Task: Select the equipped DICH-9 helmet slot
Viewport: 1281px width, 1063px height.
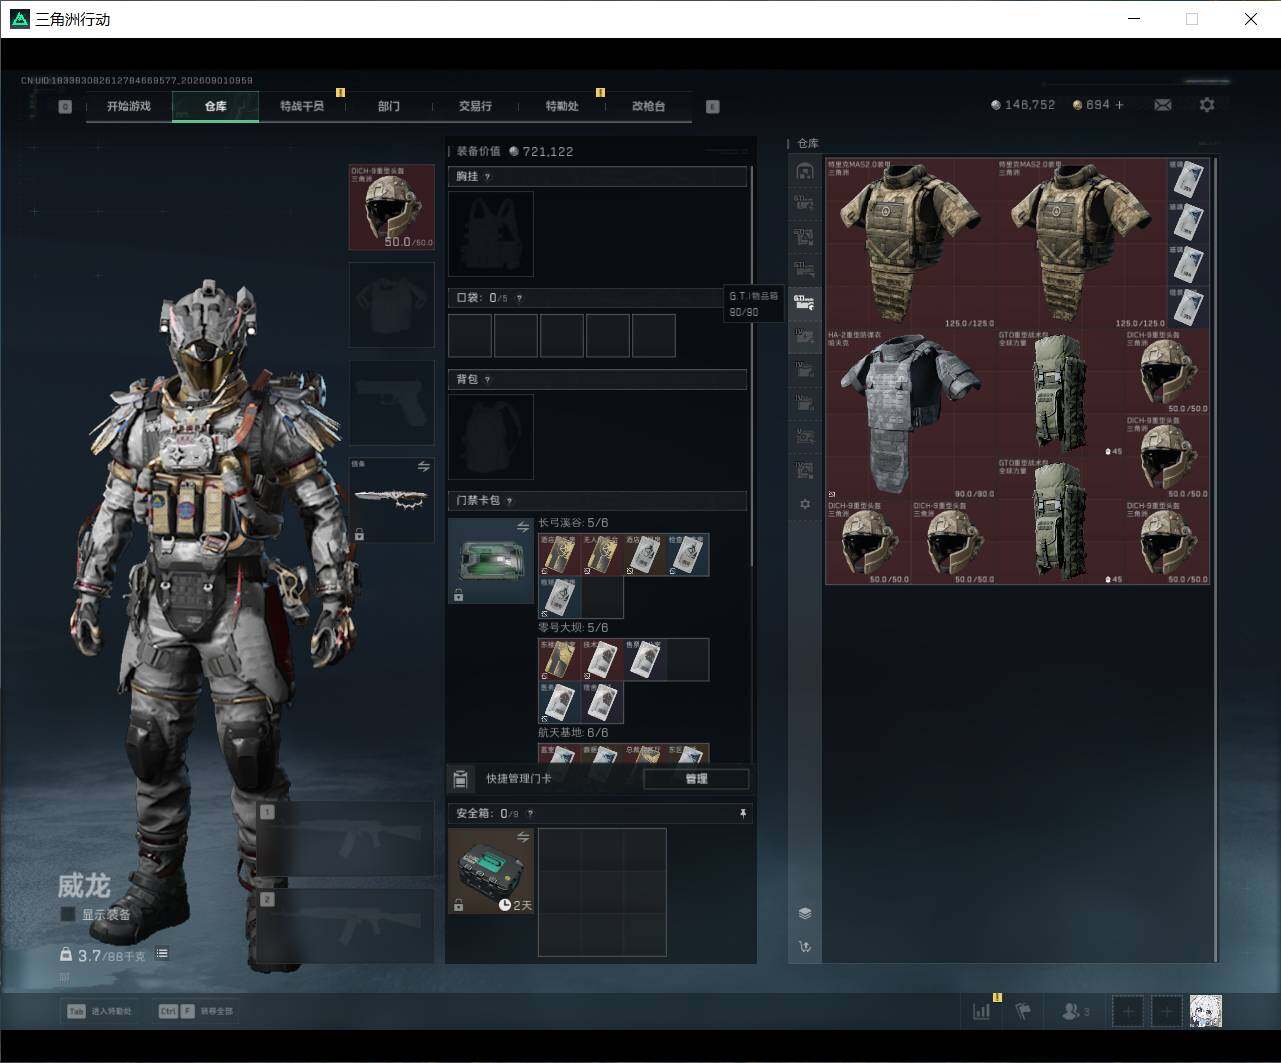Action: tap(392, 207)
